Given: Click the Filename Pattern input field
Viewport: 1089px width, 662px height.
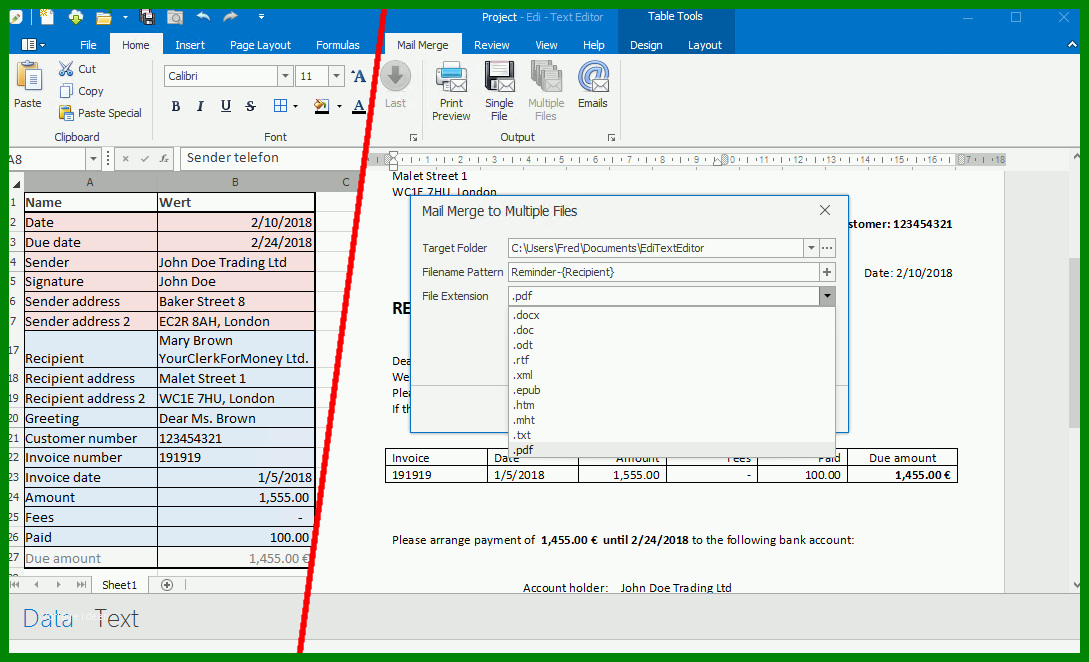Looking at the screenshot, I should 663,272.
